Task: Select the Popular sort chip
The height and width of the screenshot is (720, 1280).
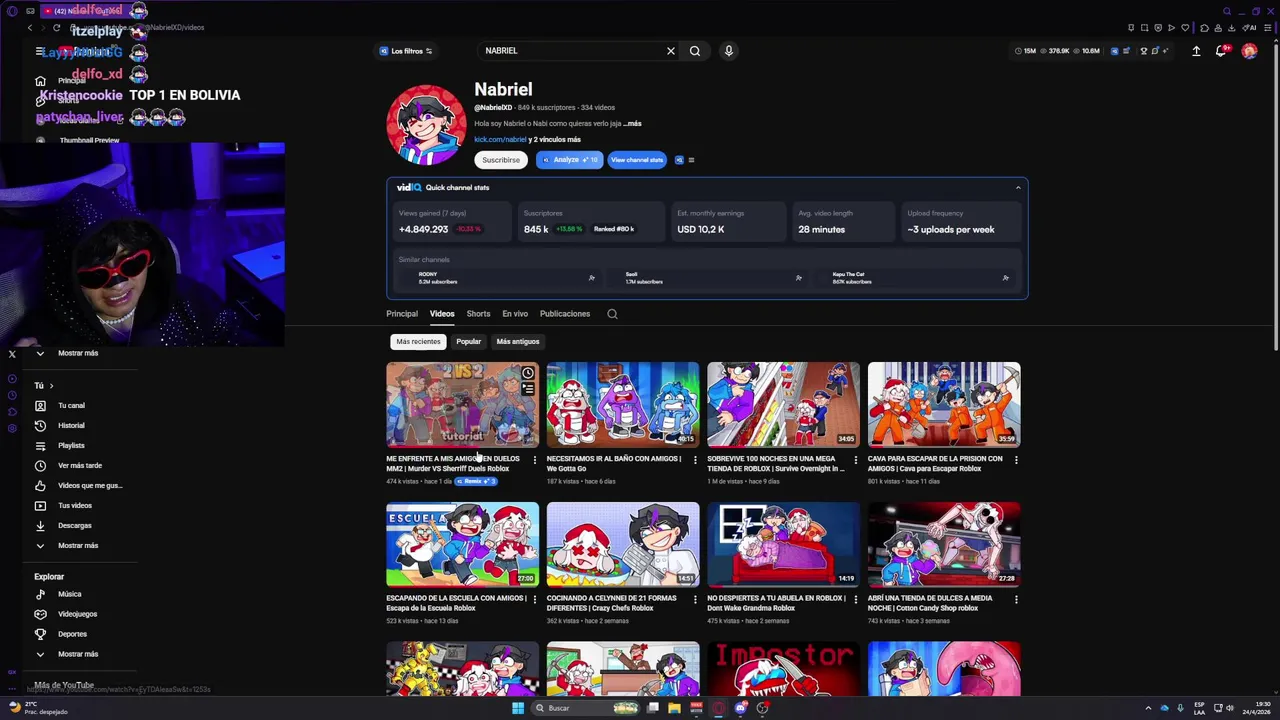Action: (469, 342)
